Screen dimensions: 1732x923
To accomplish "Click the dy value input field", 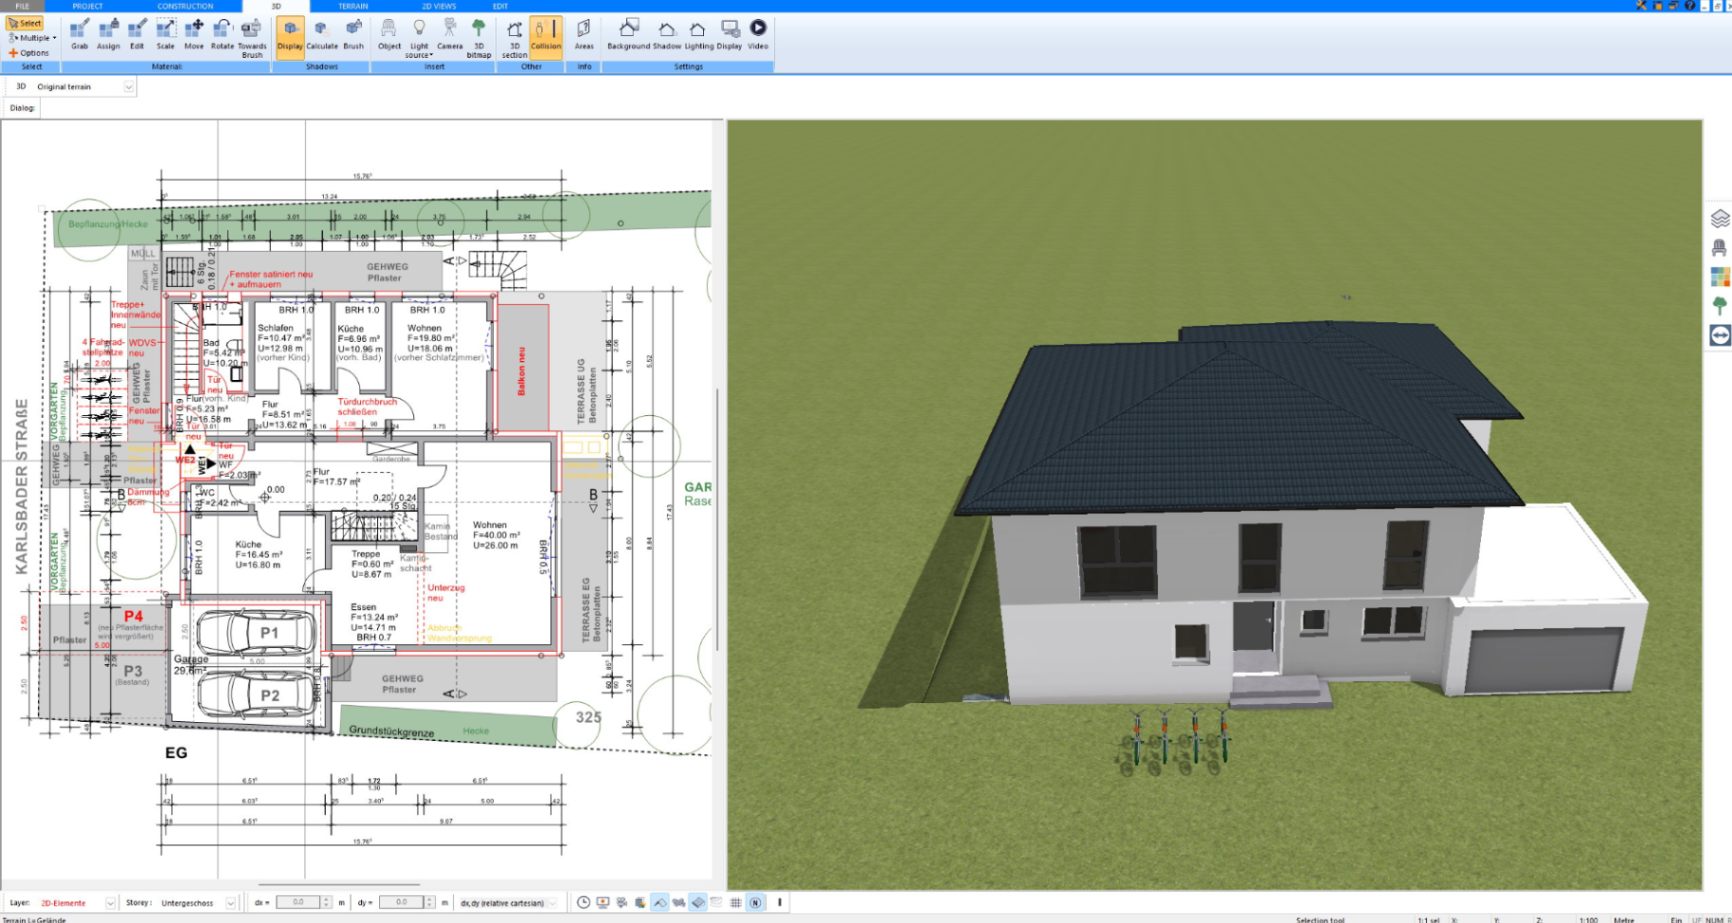I will 401,903.
